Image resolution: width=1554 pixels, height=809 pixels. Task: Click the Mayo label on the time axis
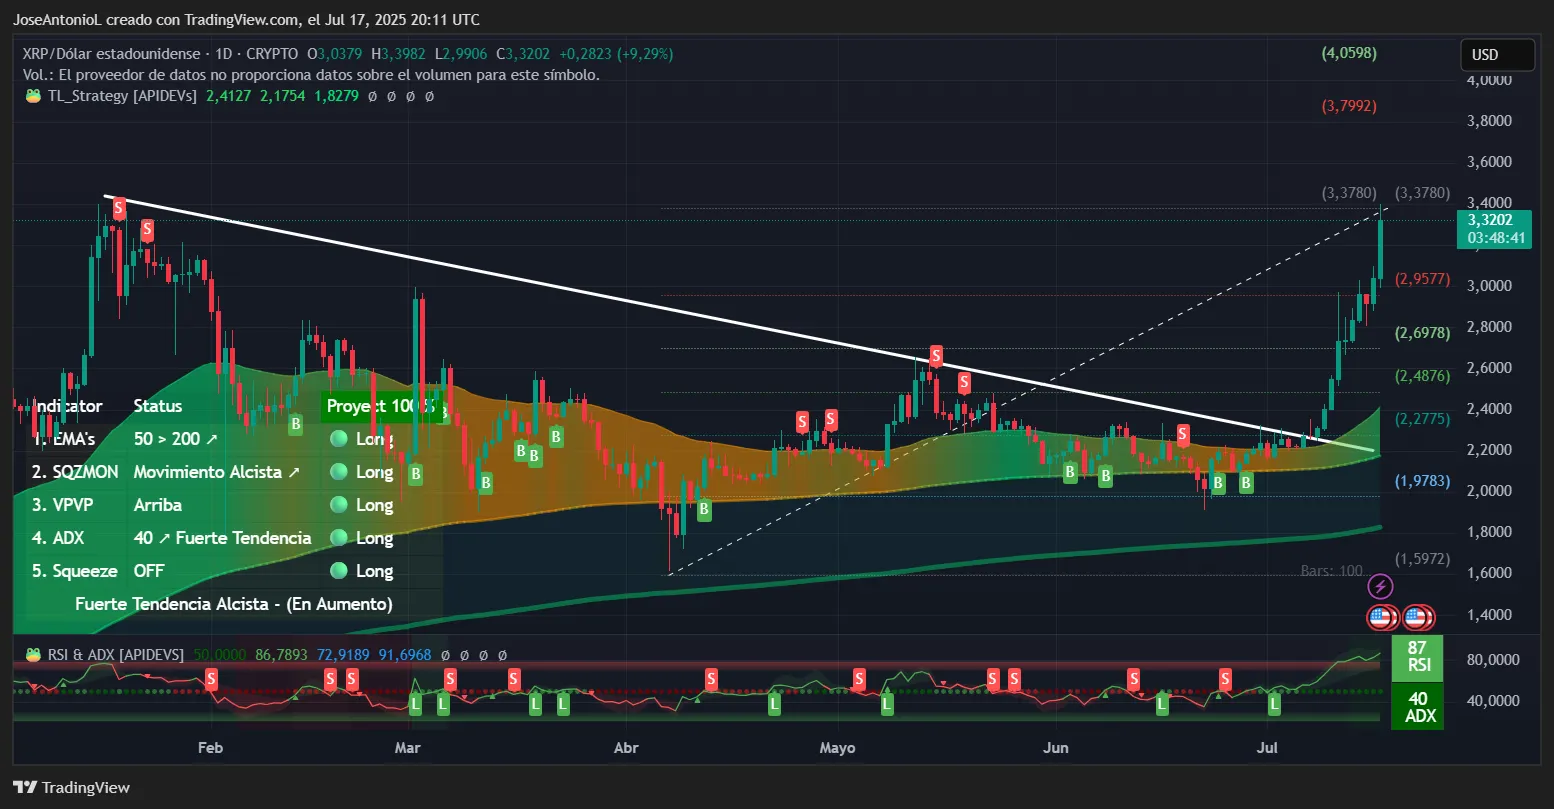point(837,748)
